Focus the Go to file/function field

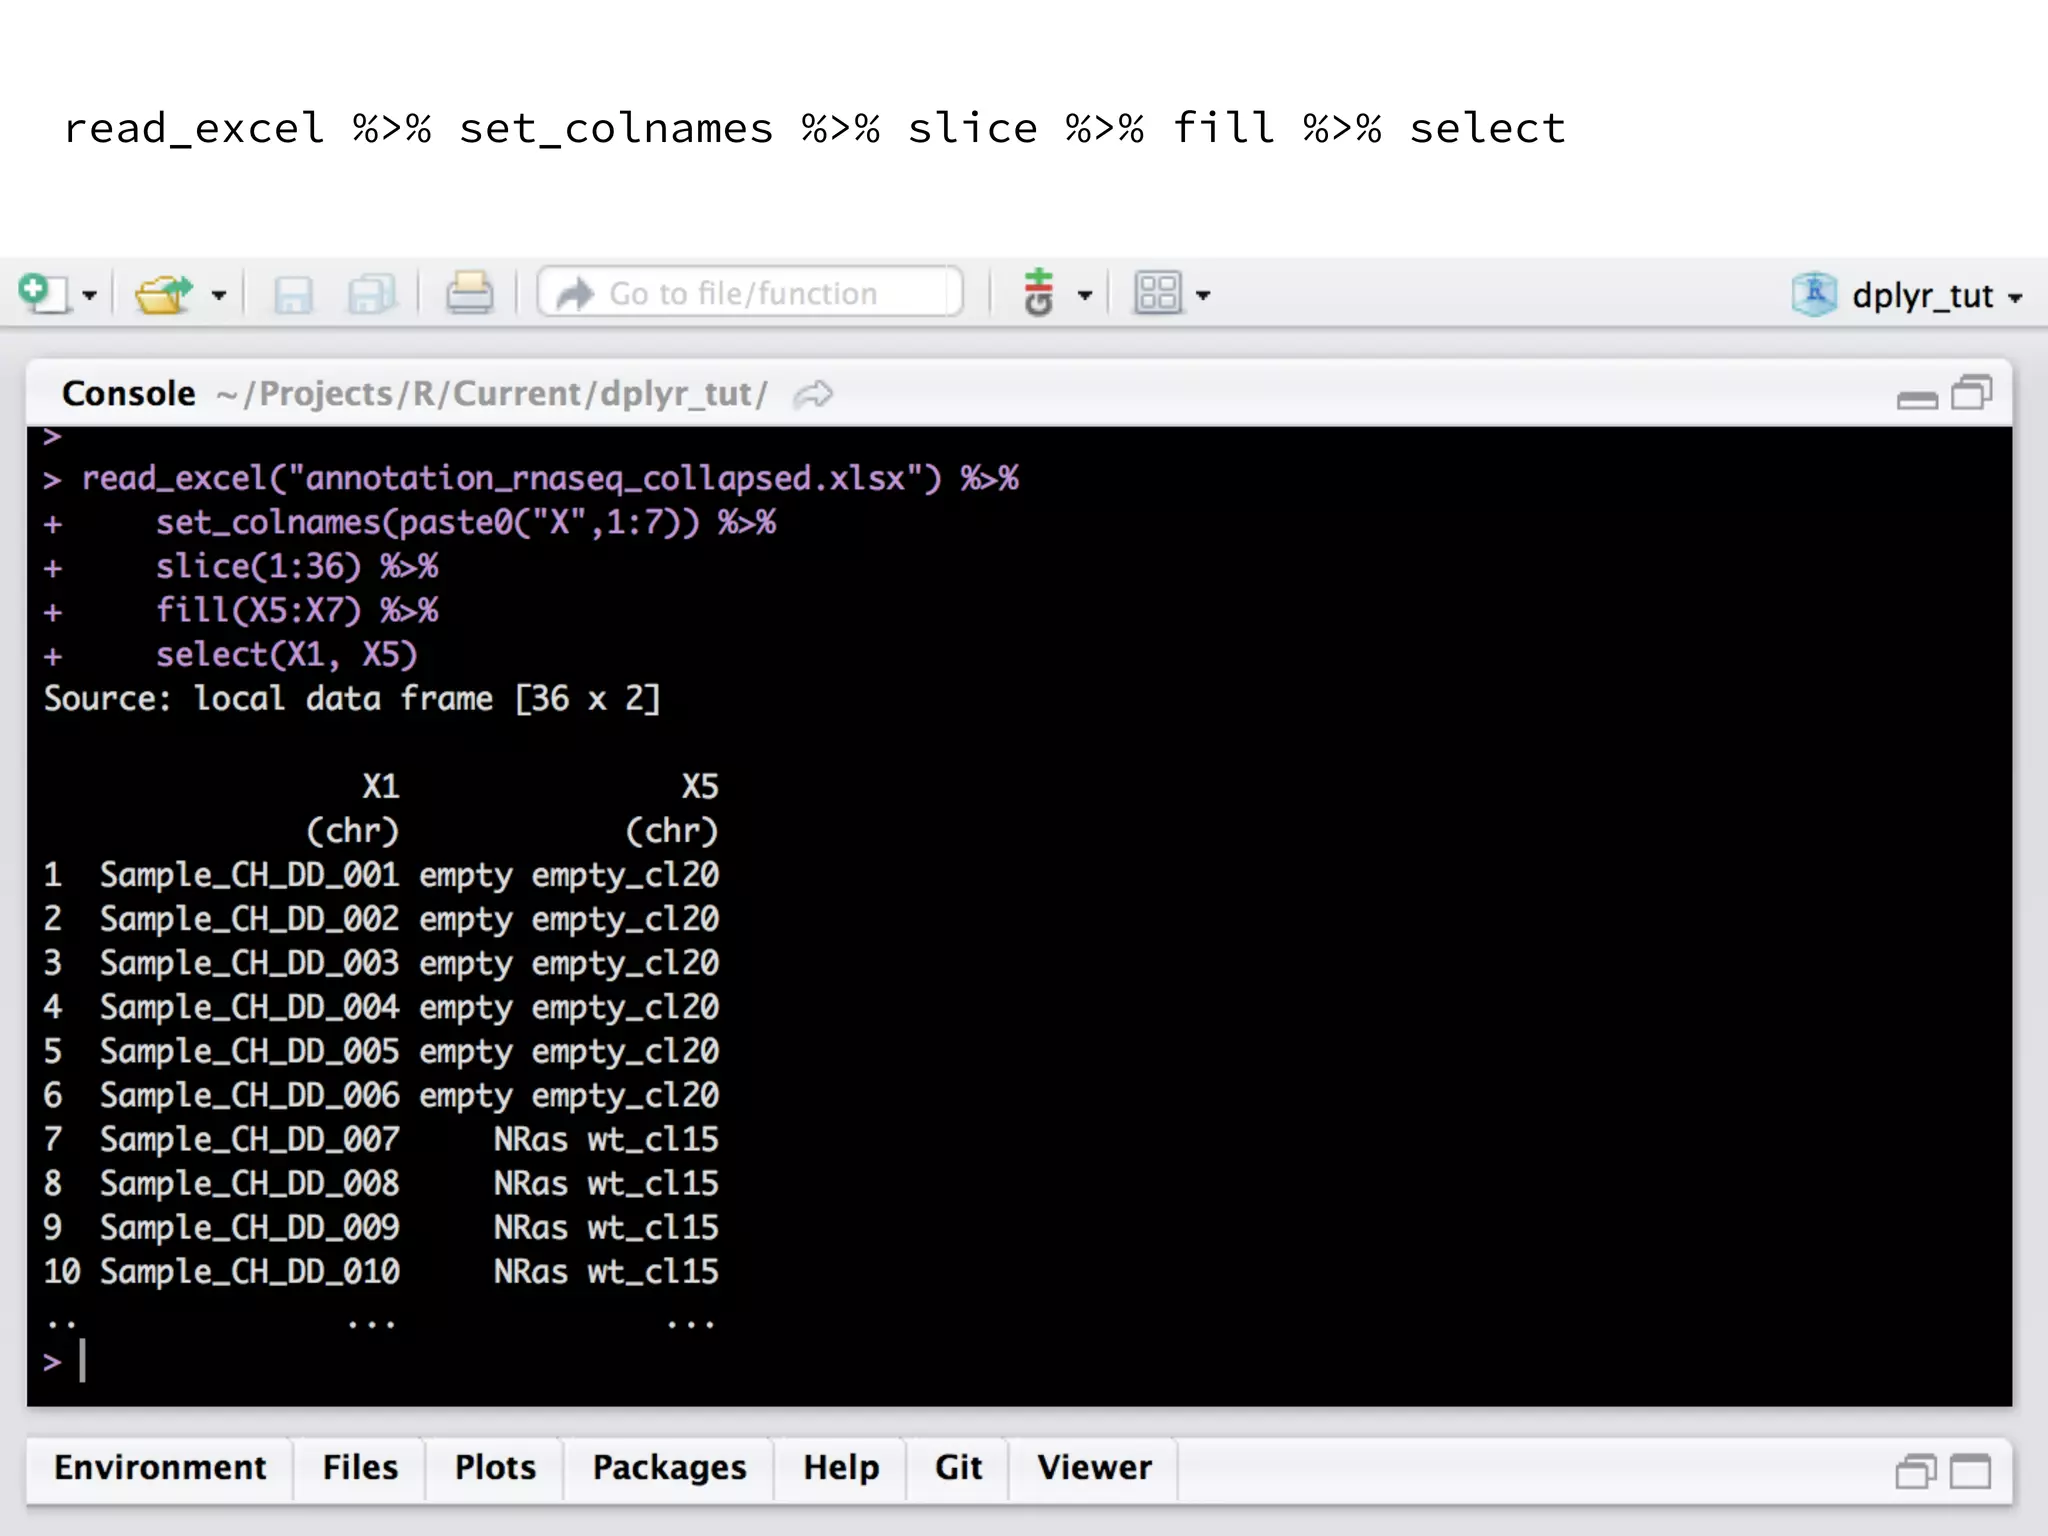coord(750,293)
